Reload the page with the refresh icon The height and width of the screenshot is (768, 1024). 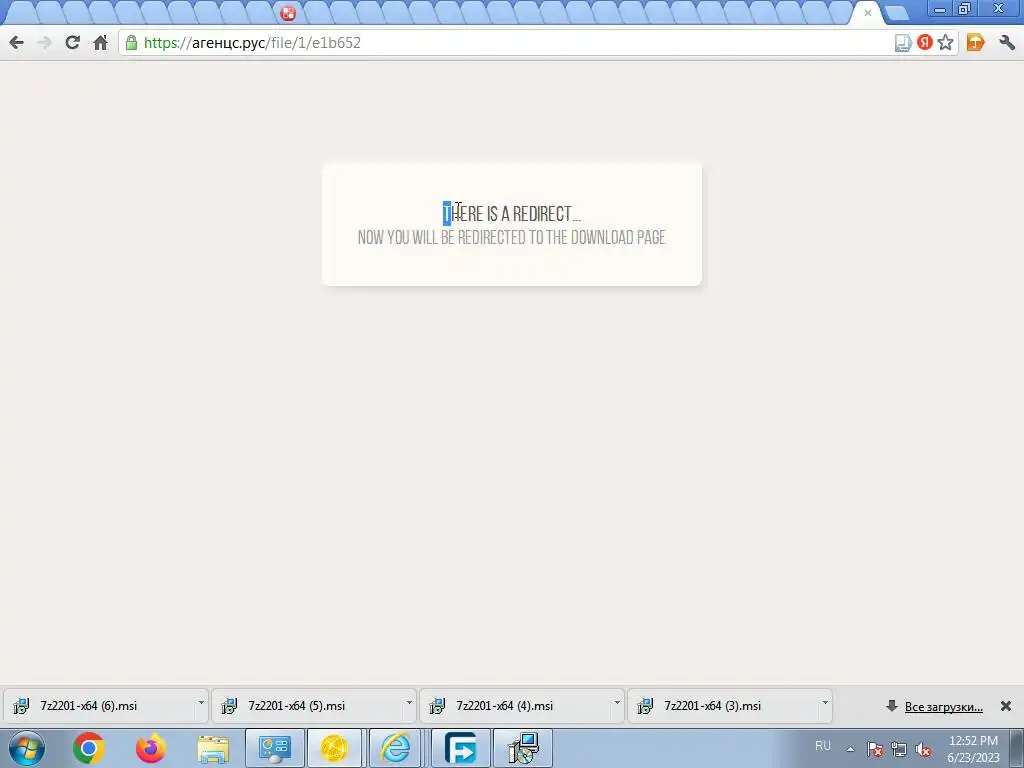(72, 43)
